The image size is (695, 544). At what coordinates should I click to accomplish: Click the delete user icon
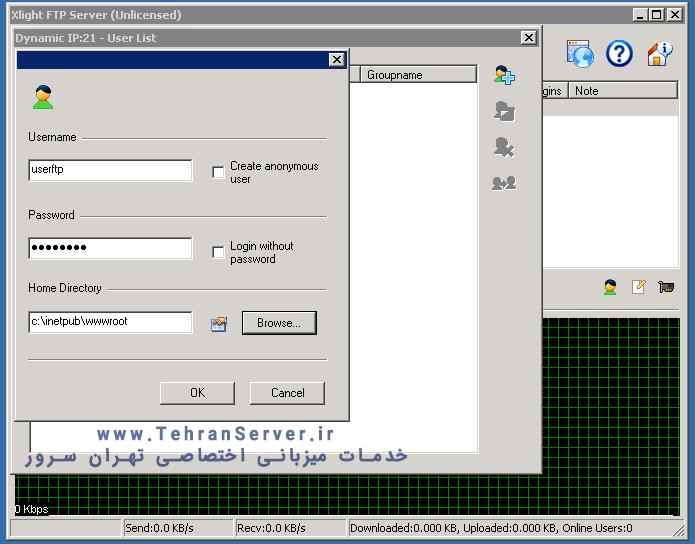pyautogui.click(x=504, y=147)
